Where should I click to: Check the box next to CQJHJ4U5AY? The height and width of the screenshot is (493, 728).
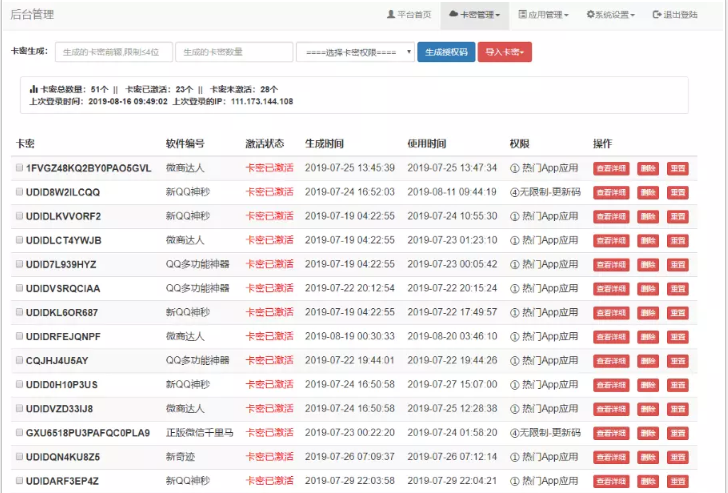pos(19,360)
